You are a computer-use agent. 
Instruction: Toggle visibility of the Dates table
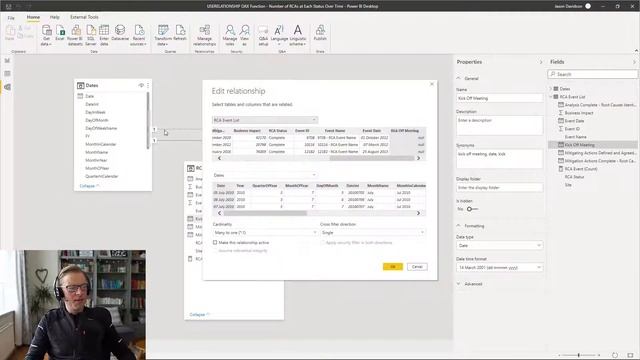point(141,85)
